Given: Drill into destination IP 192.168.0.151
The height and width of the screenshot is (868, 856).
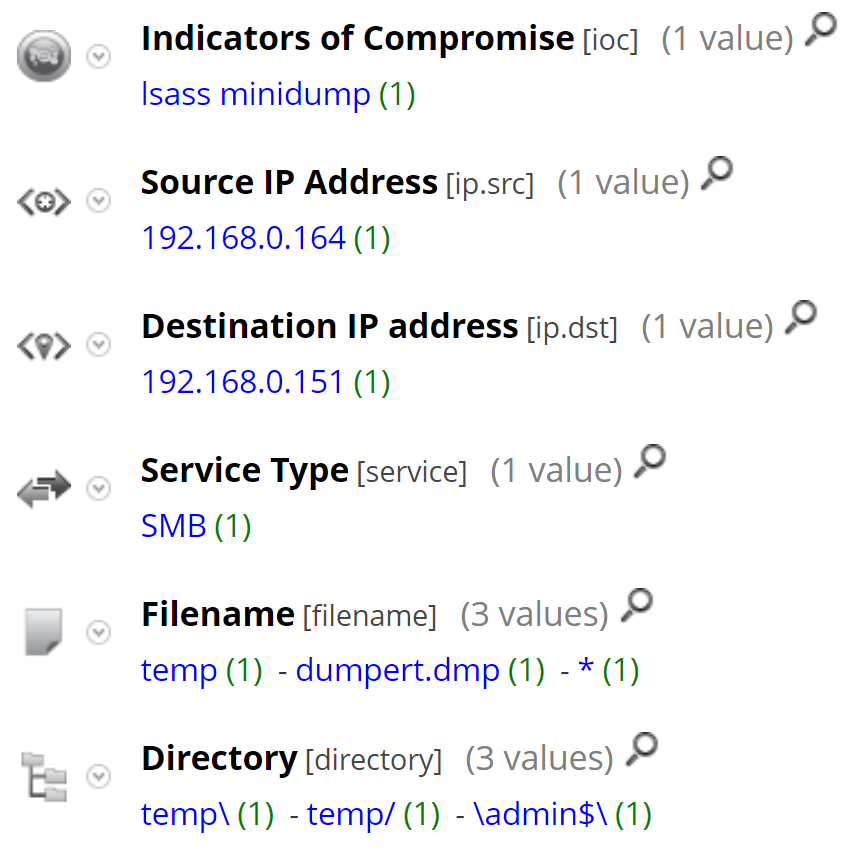Looking at the screenshot, I should [x=243, y=382].
